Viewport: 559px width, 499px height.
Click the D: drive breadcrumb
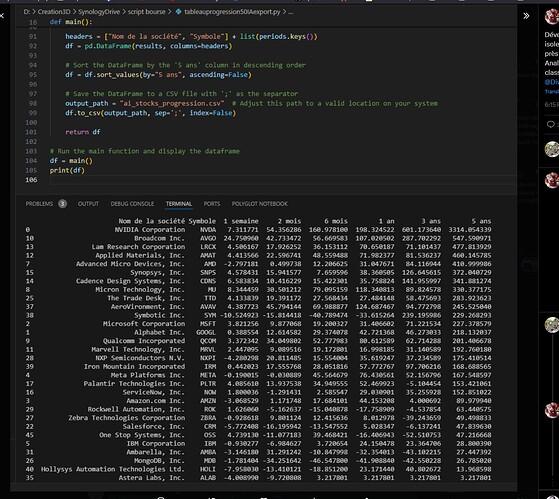(x=26, y=12)
